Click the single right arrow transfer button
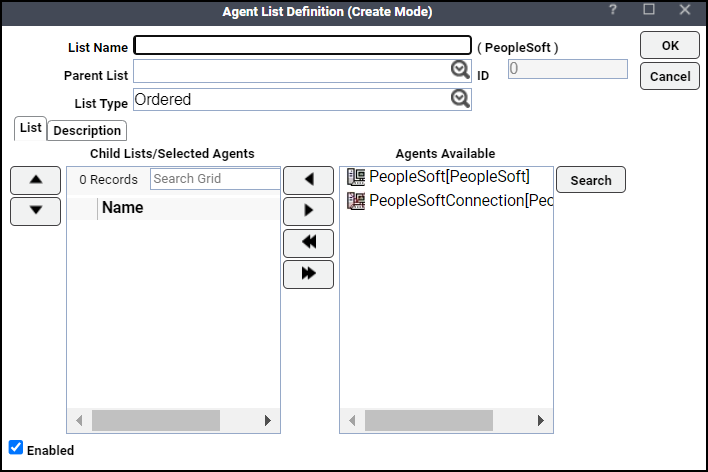The image size is (708, 472). pyautogui.click(x=308, y=211)
